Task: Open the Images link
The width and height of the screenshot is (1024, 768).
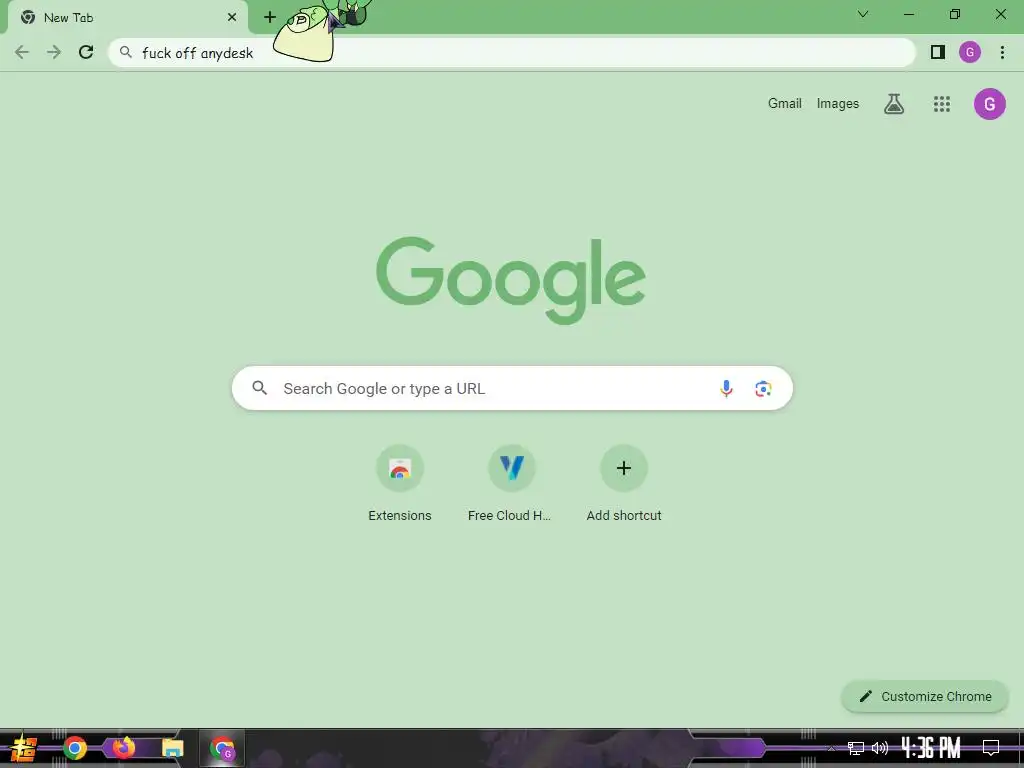Action: pos(838,103)
